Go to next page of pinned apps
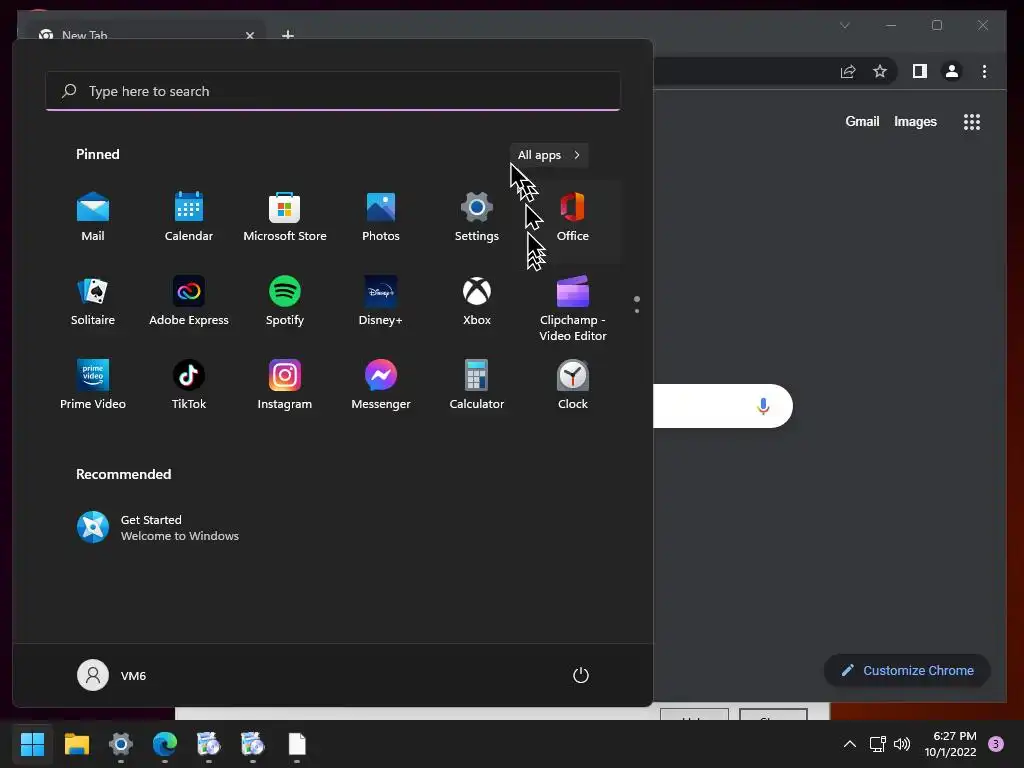The image size is (1024, 768). click(x=637, y=311)
